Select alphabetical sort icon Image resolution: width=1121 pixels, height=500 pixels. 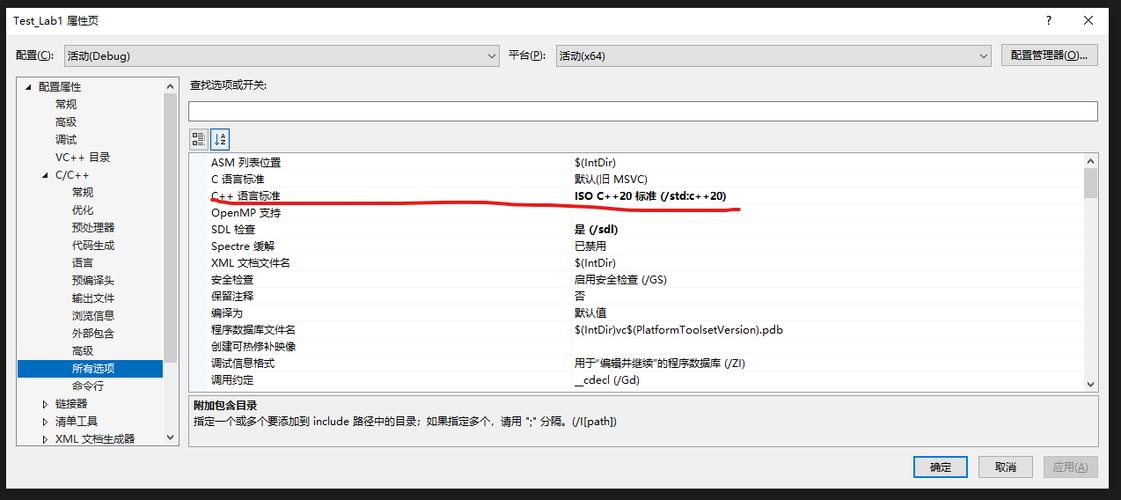(x=220, y=139)
